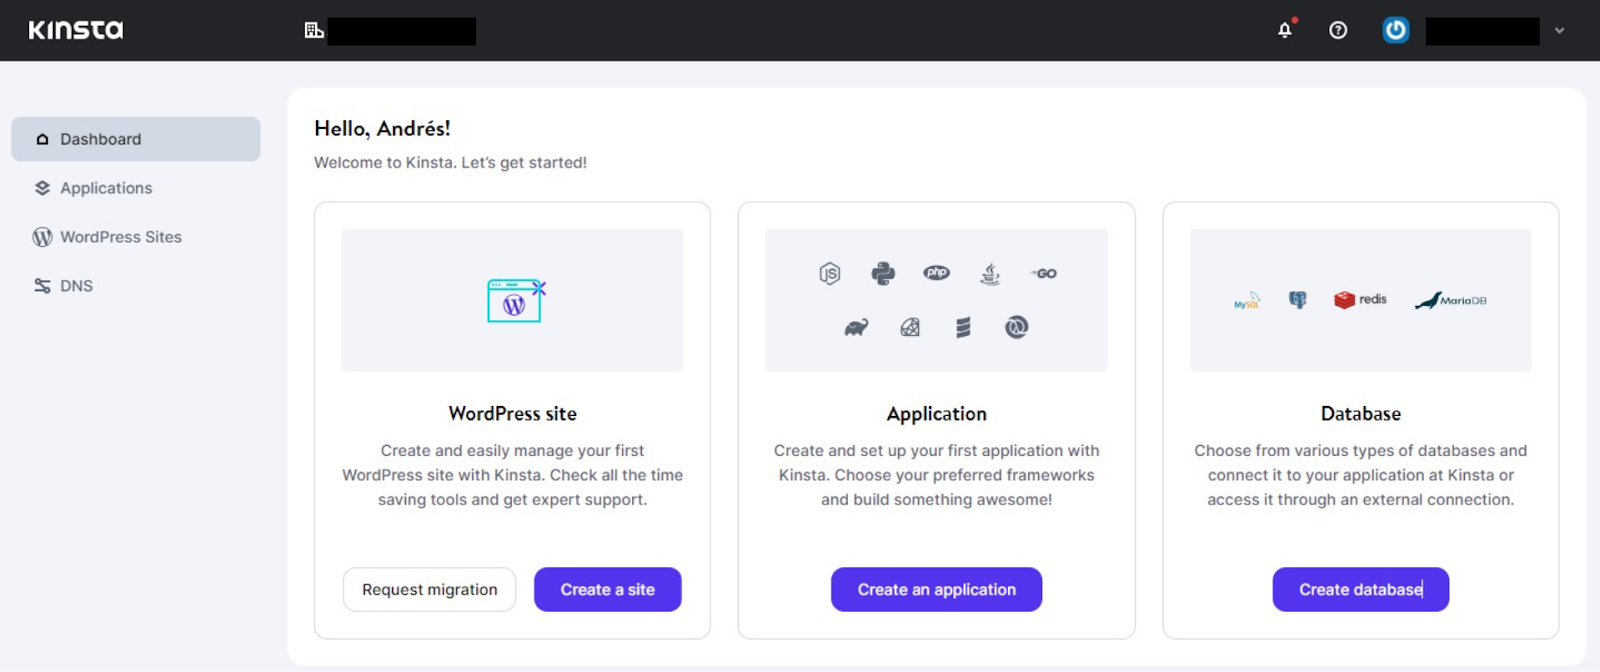Open notifications bell icon
The height and width of the screenshot is (672, 1600).
tap(1285, 29)
